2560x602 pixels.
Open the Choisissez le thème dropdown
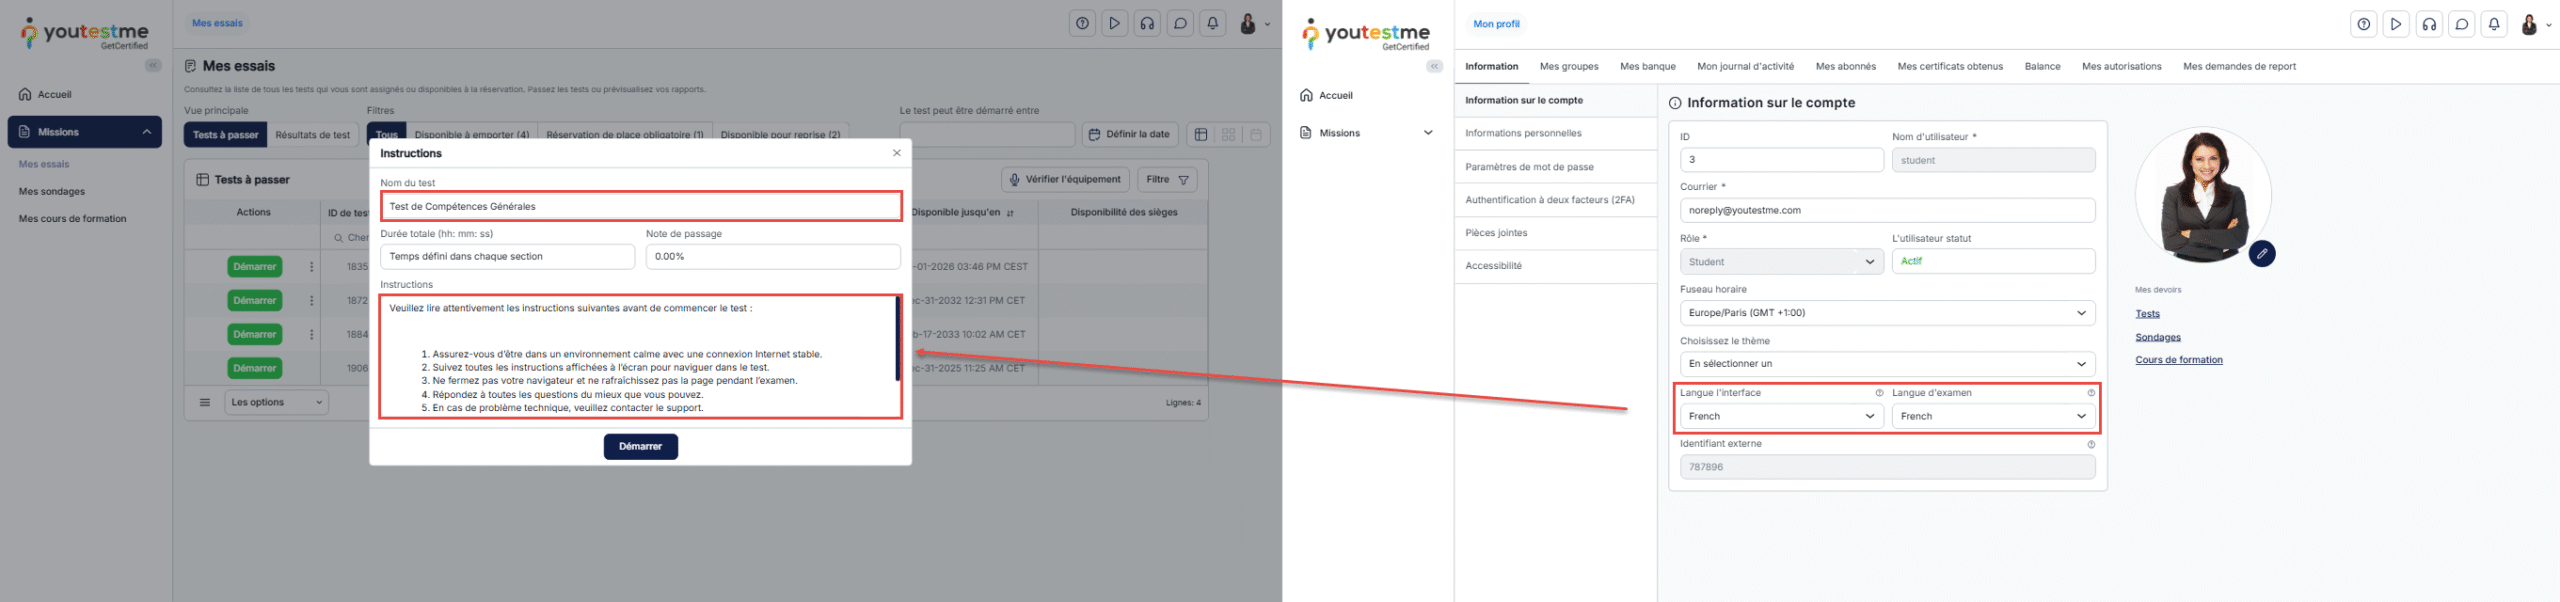tap(1886, 364)
